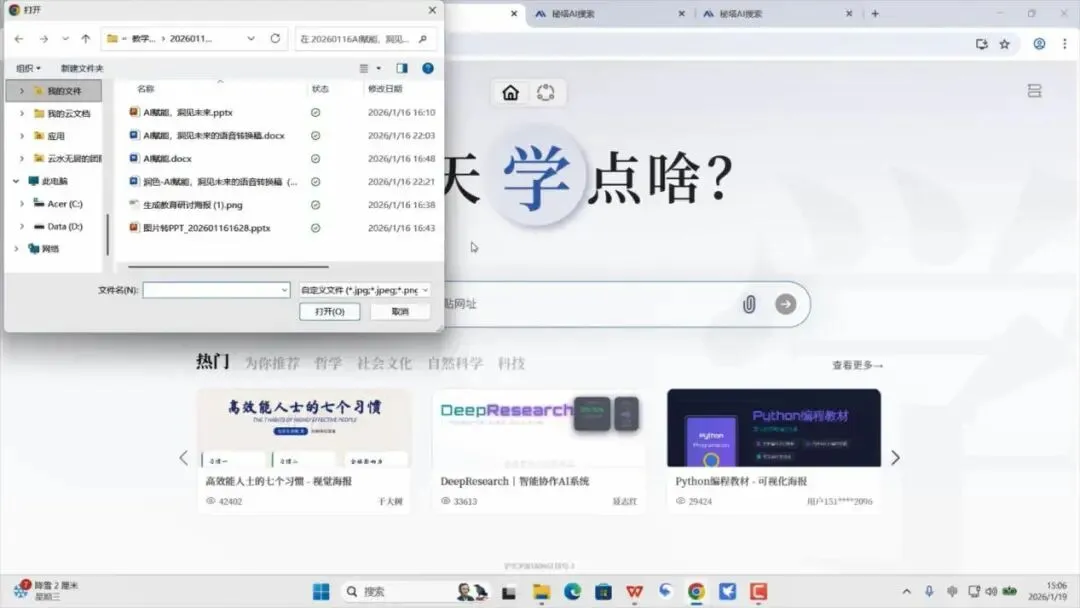Expand the 云水无居的团队 tree node

coord(21,158)
